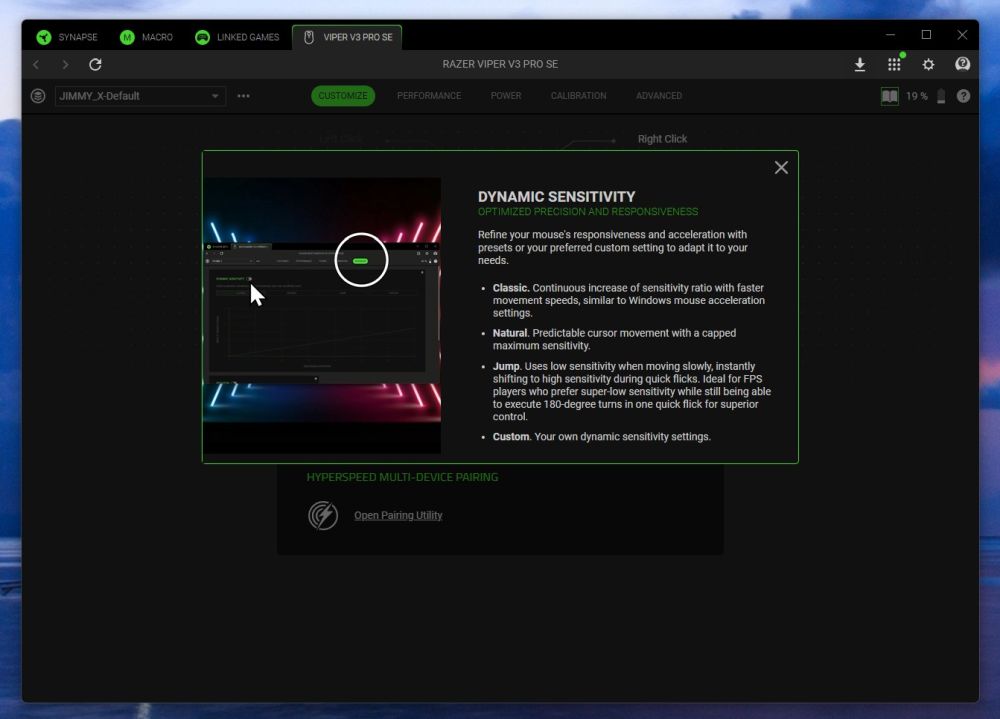Screen dimensions: 1000x719
Task: Open the modules grid icon
Action: click(894, 65)
